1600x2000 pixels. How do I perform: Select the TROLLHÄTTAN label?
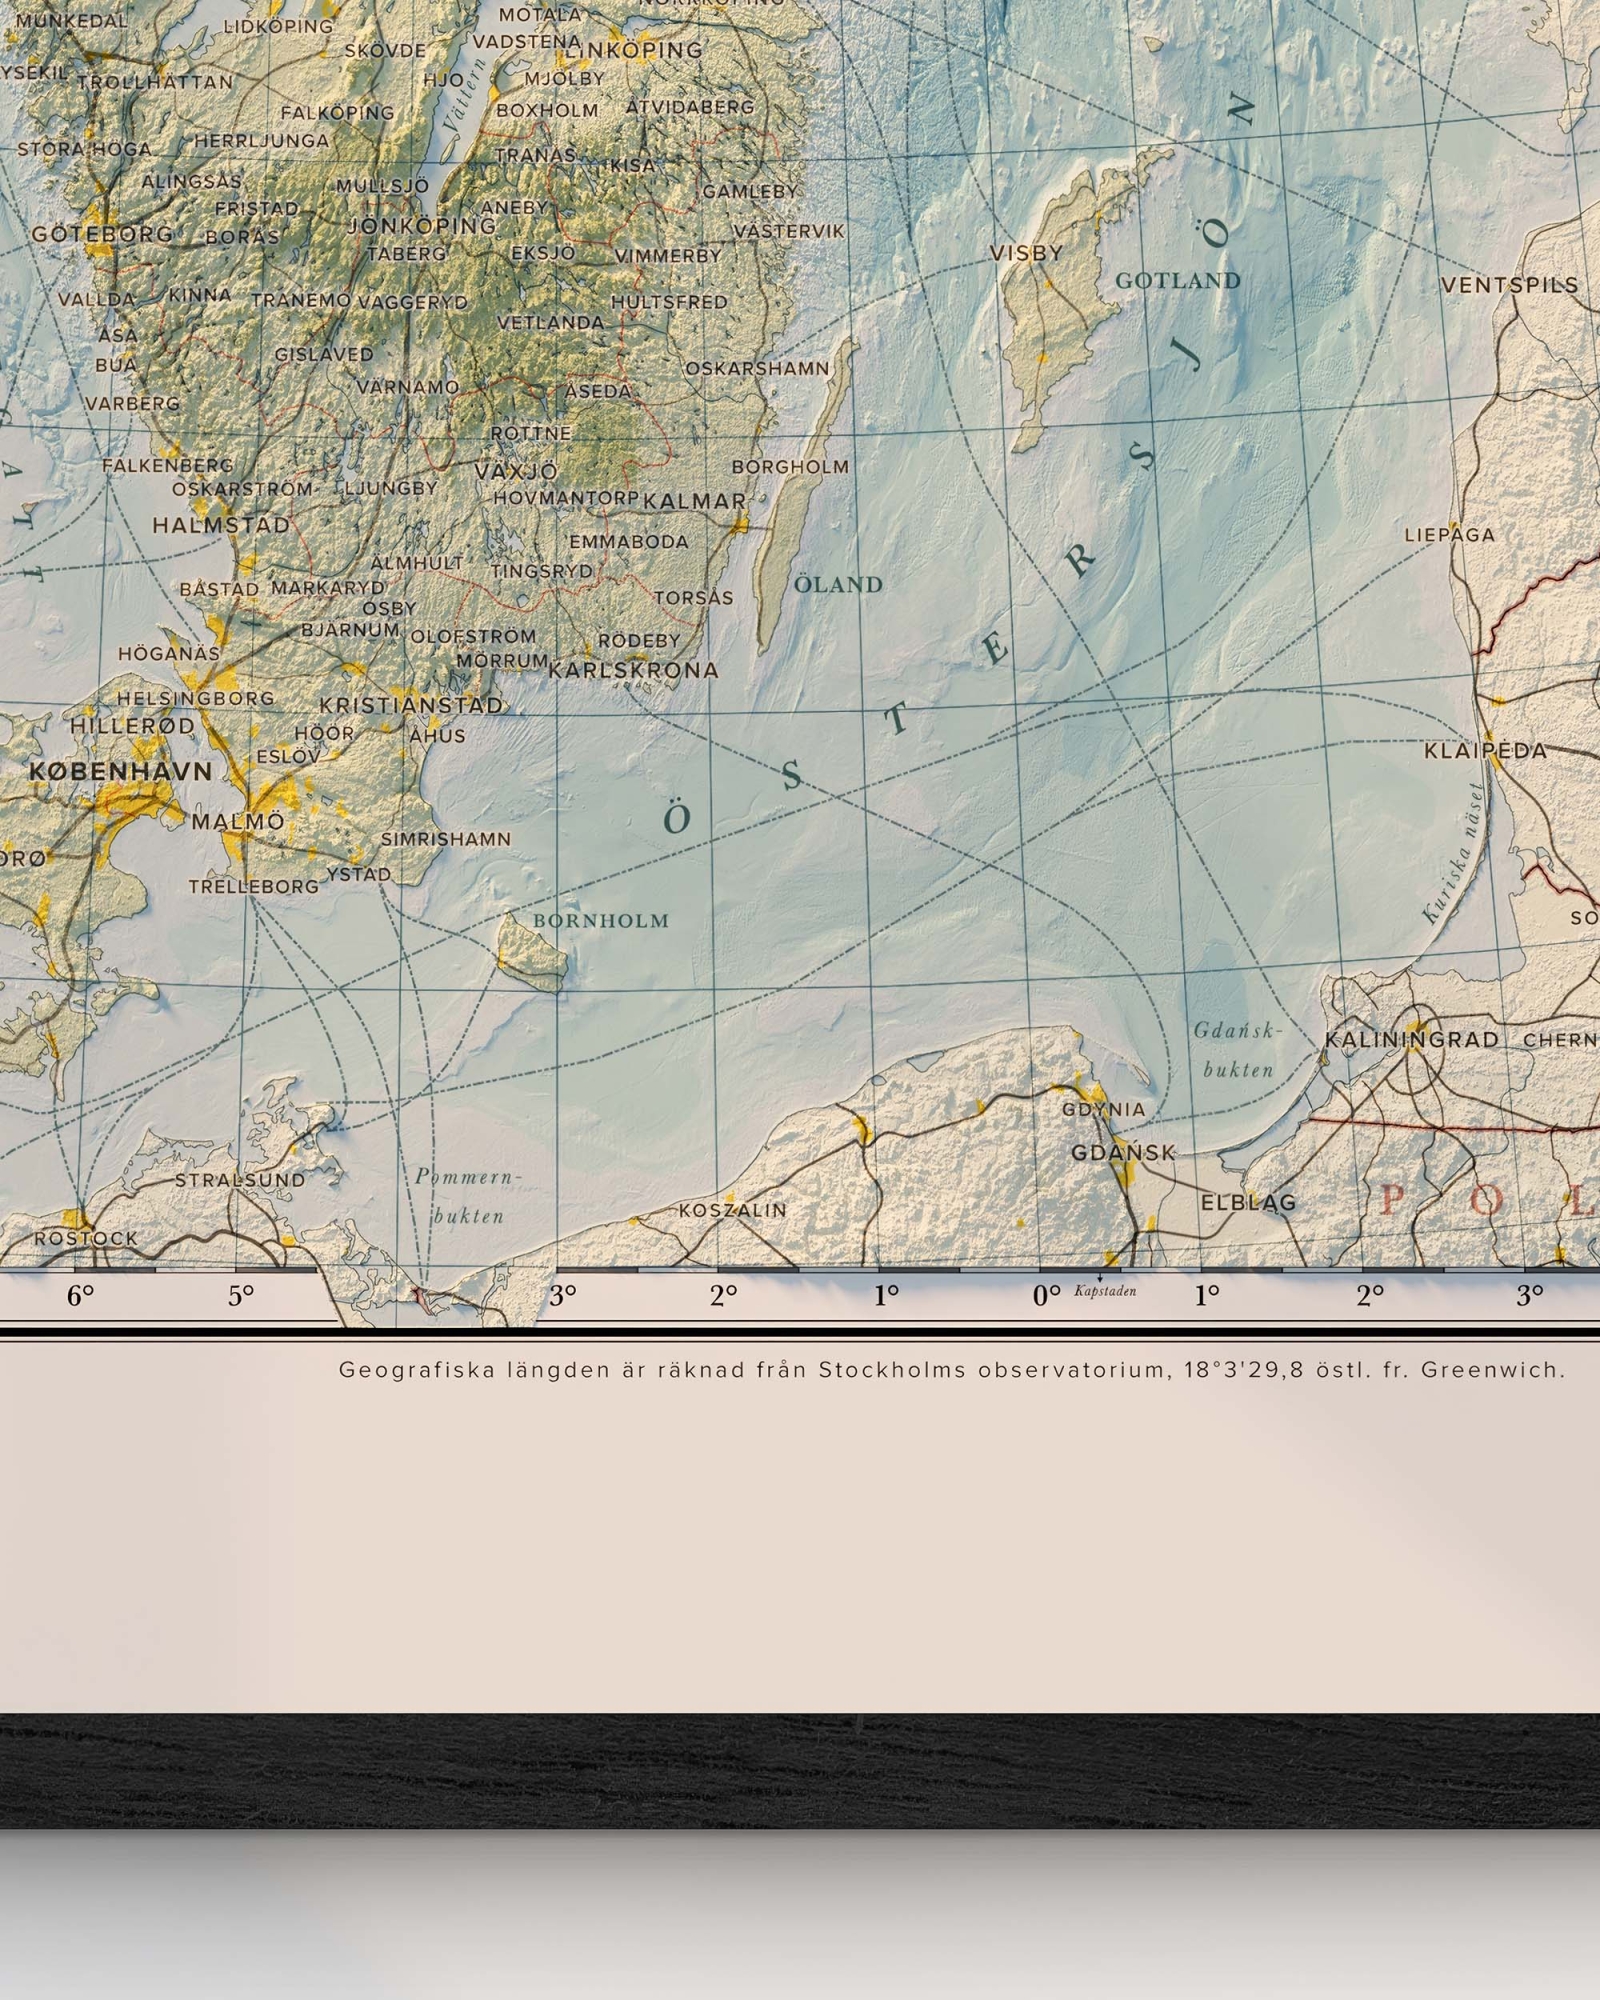(154, 82)
